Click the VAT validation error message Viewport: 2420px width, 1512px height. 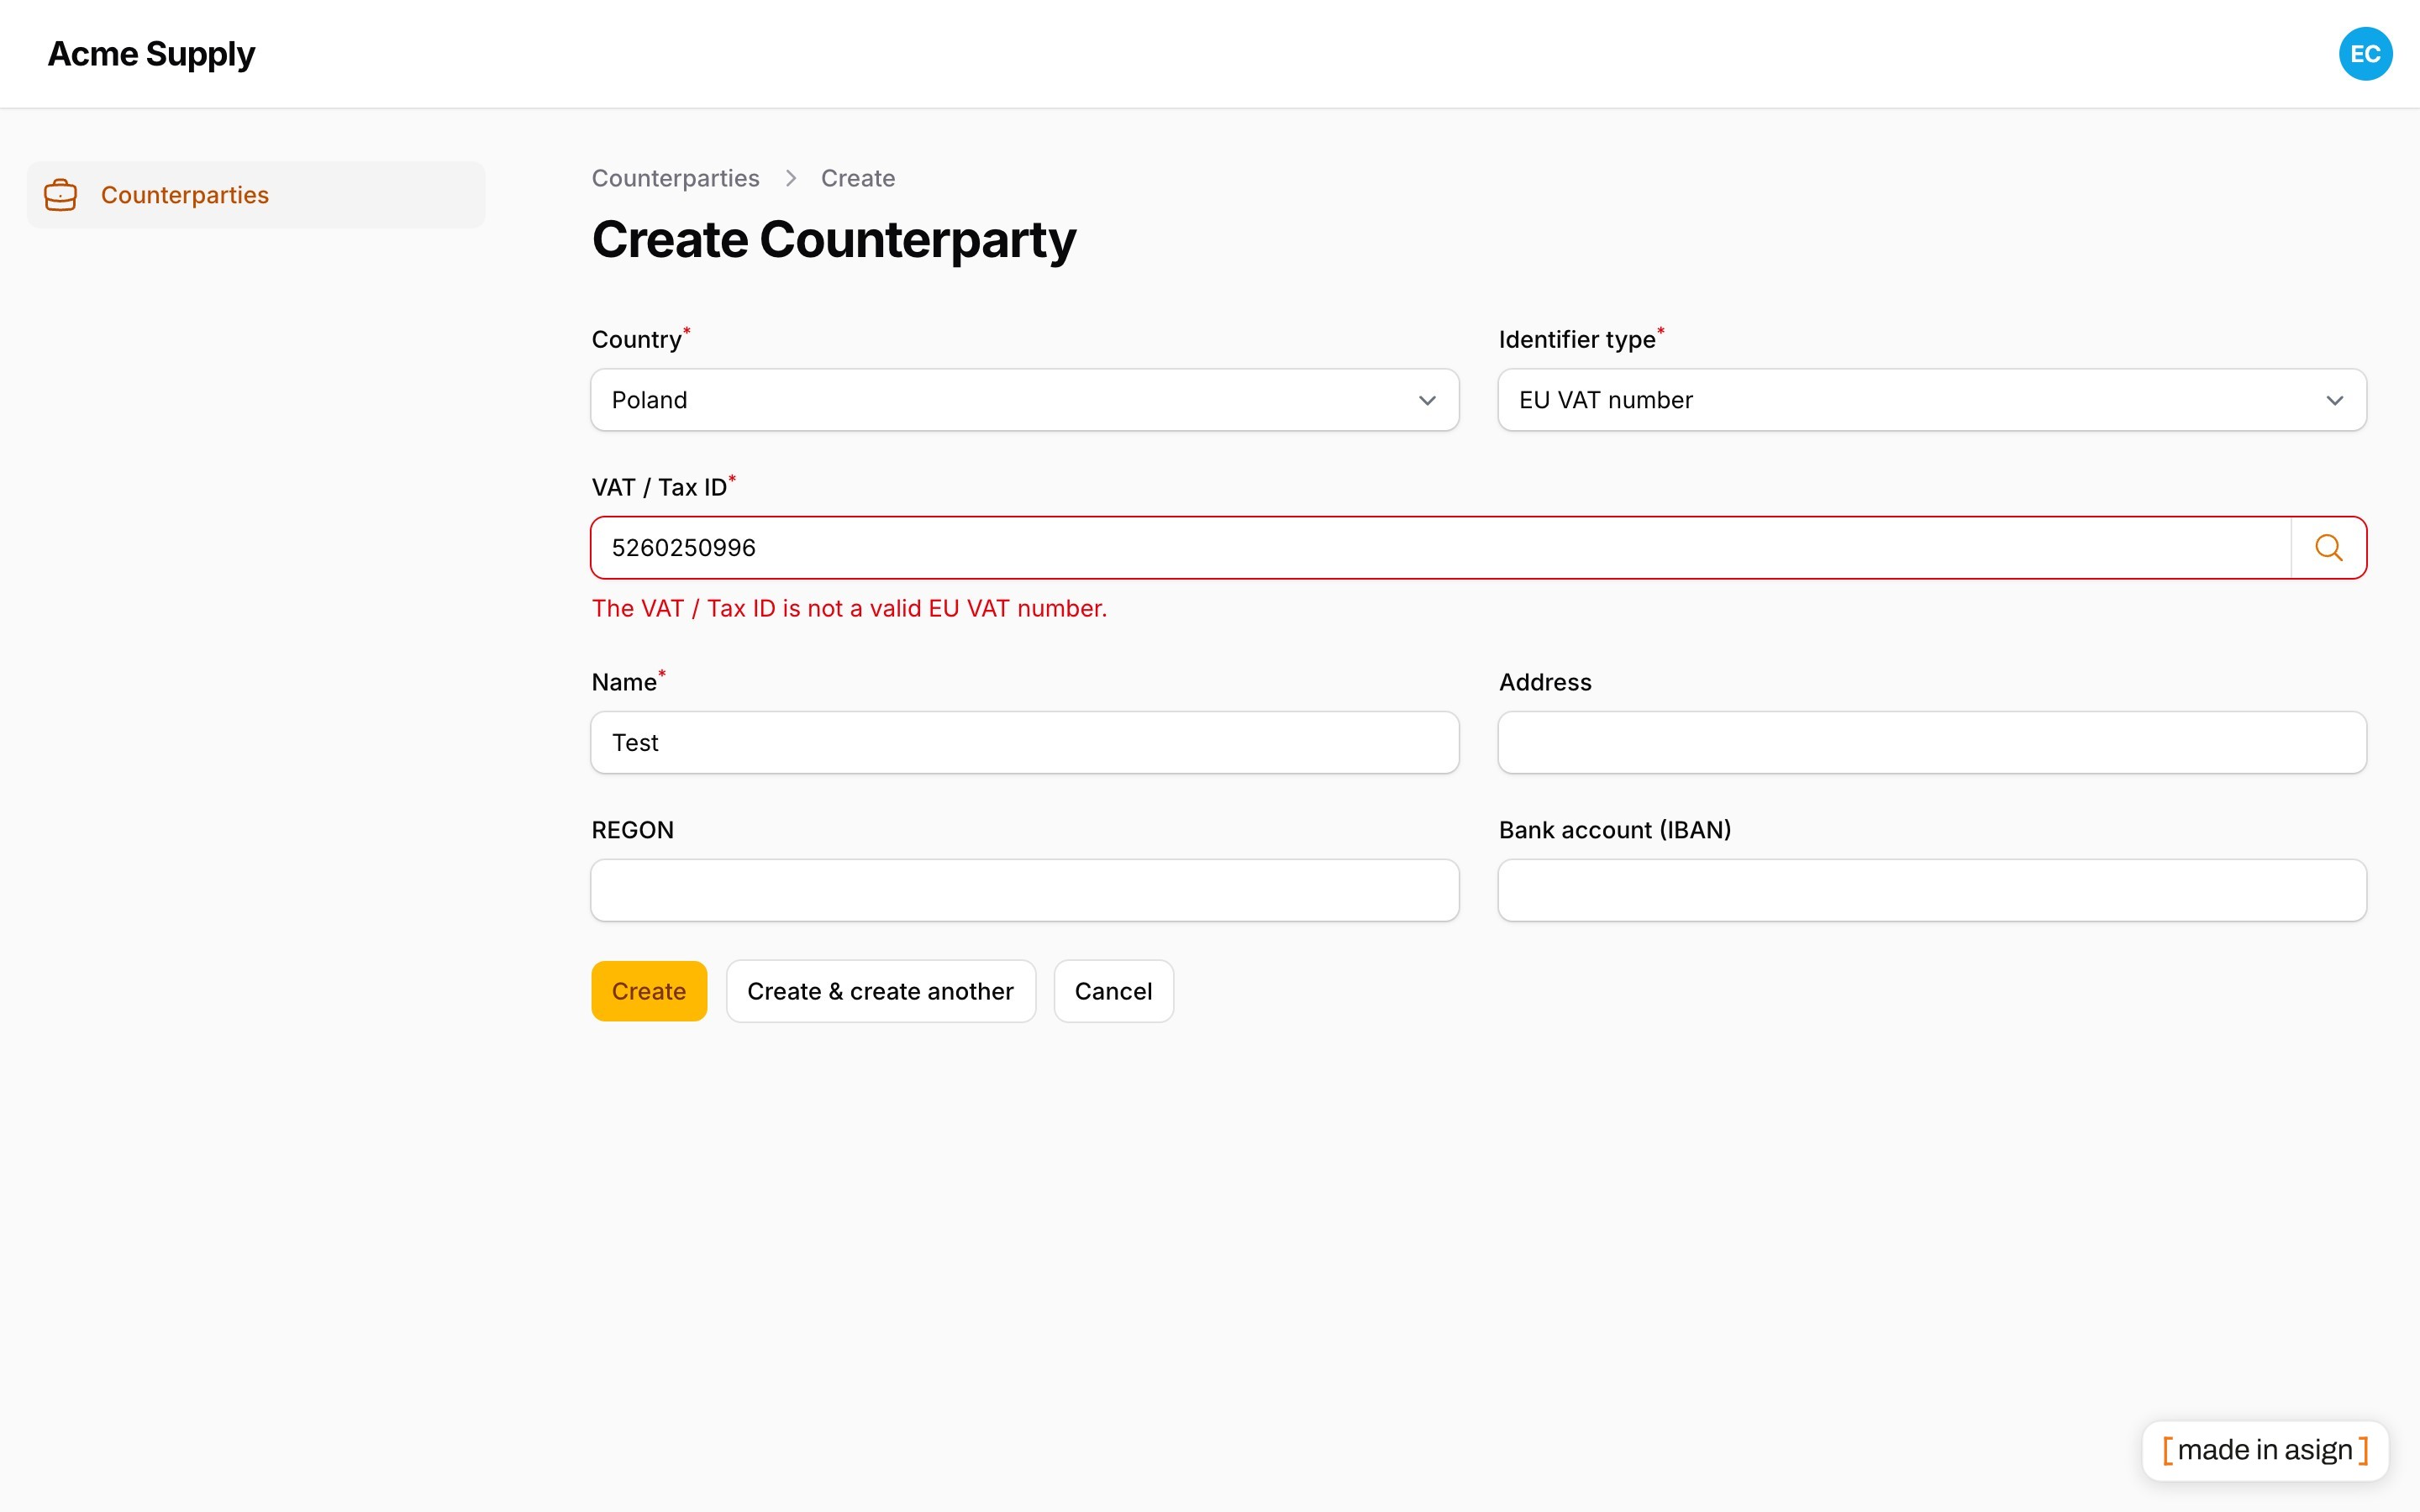point(849,608)
